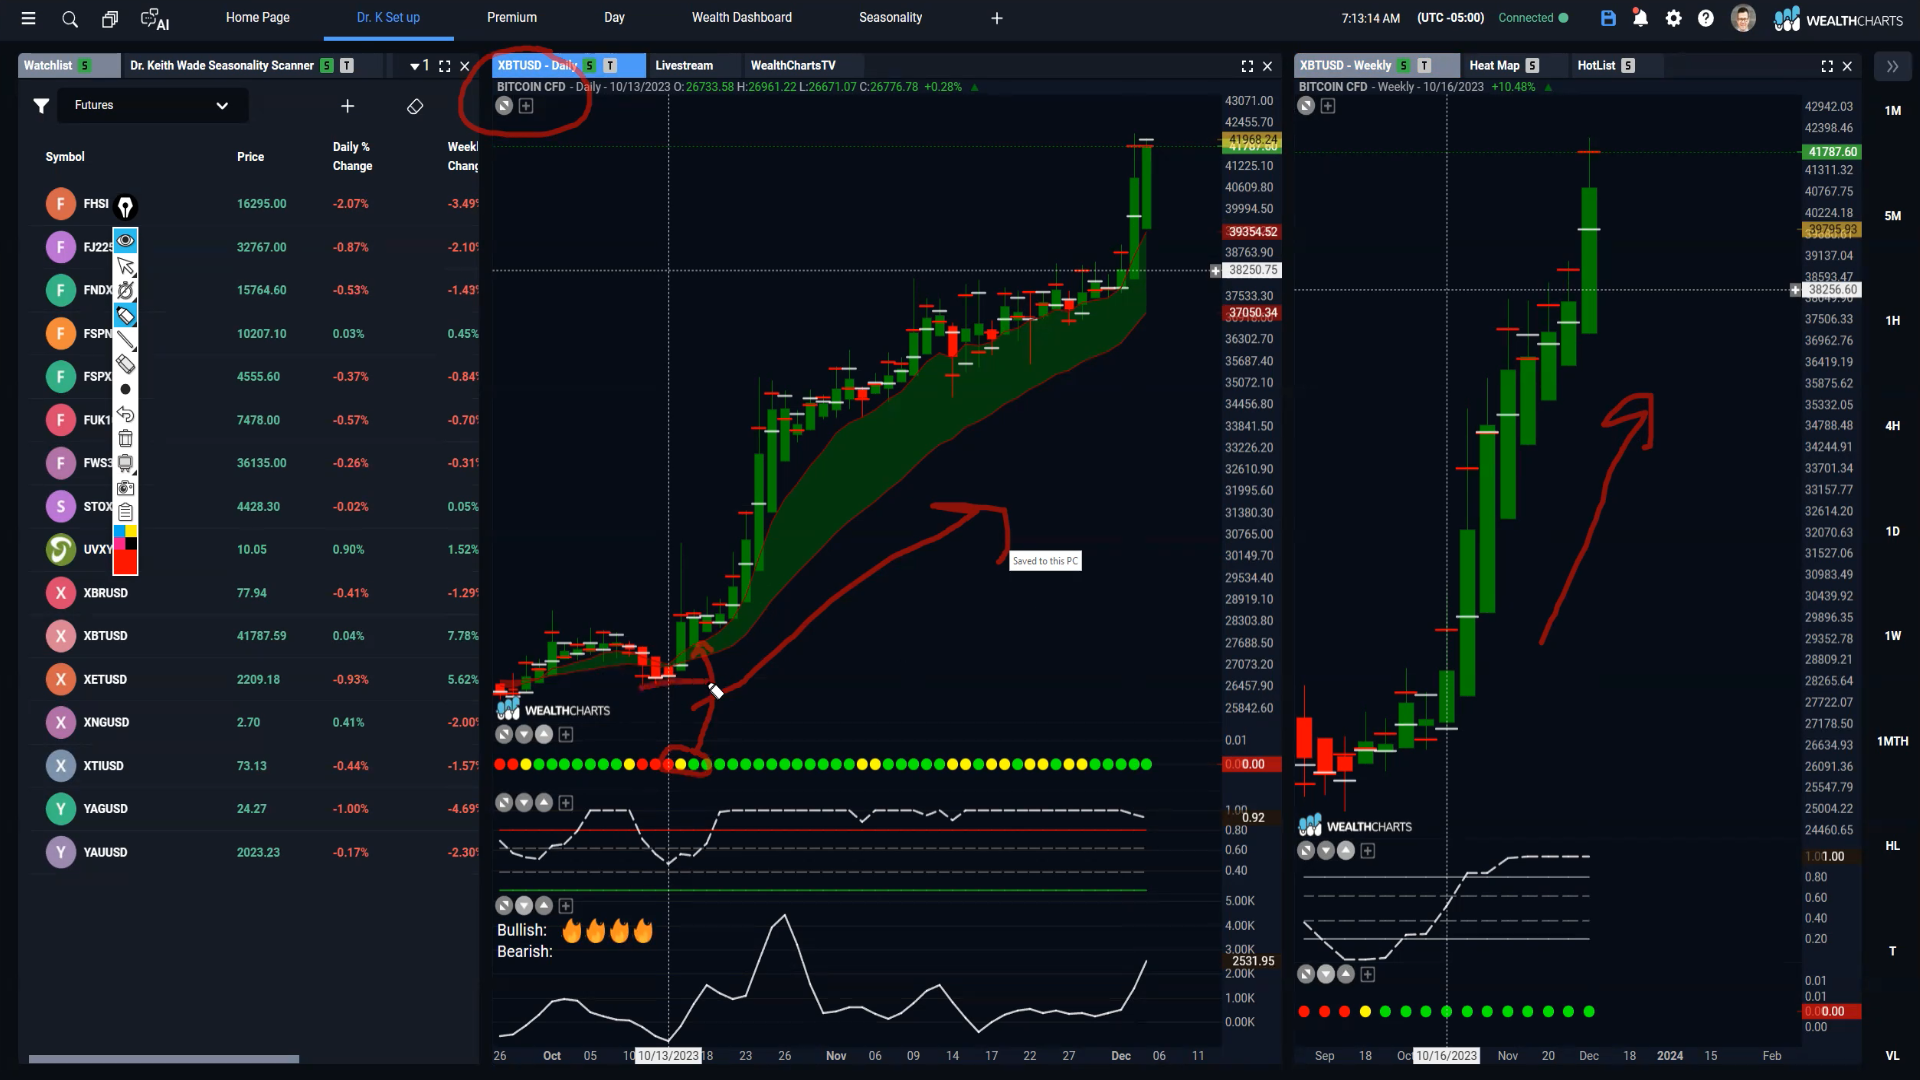Switch to the Home Page tab
Screen dimensions: 1920x1080
(x=257, y=18)
